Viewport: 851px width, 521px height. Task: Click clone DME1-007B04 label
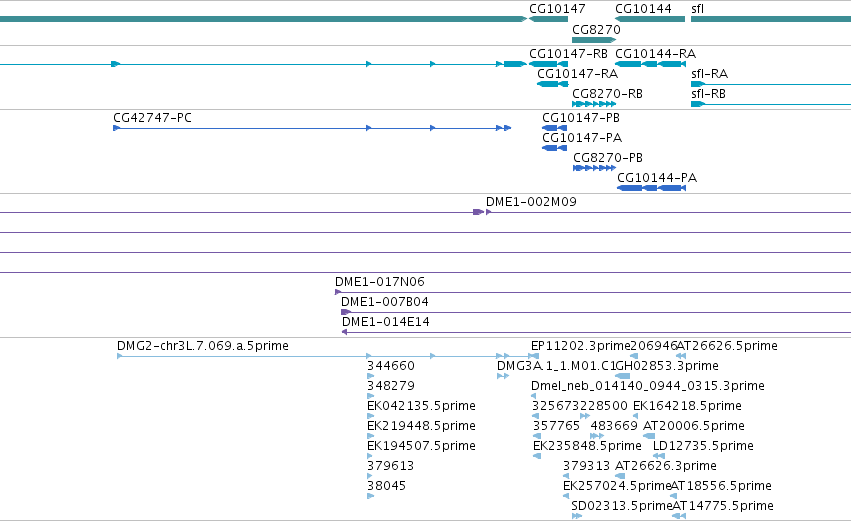[384, 301]
